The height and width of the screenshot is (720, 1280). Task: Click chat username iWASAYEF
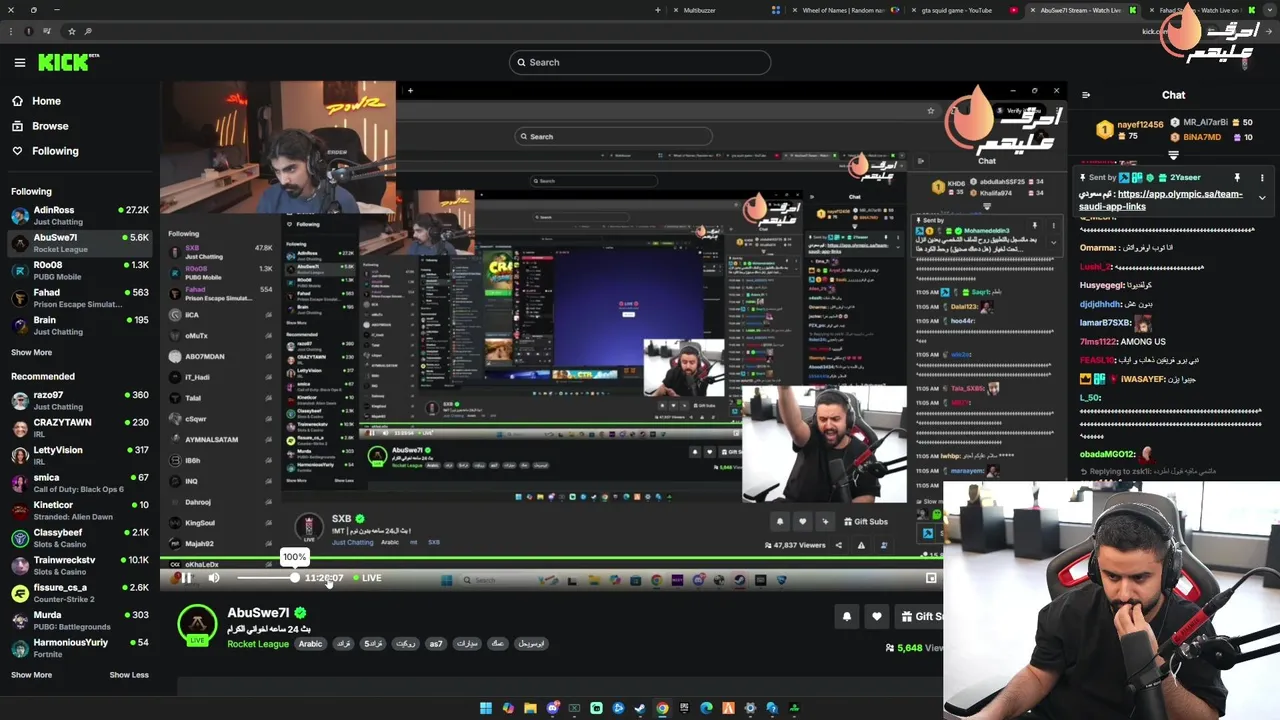(x=1143, y=380)
